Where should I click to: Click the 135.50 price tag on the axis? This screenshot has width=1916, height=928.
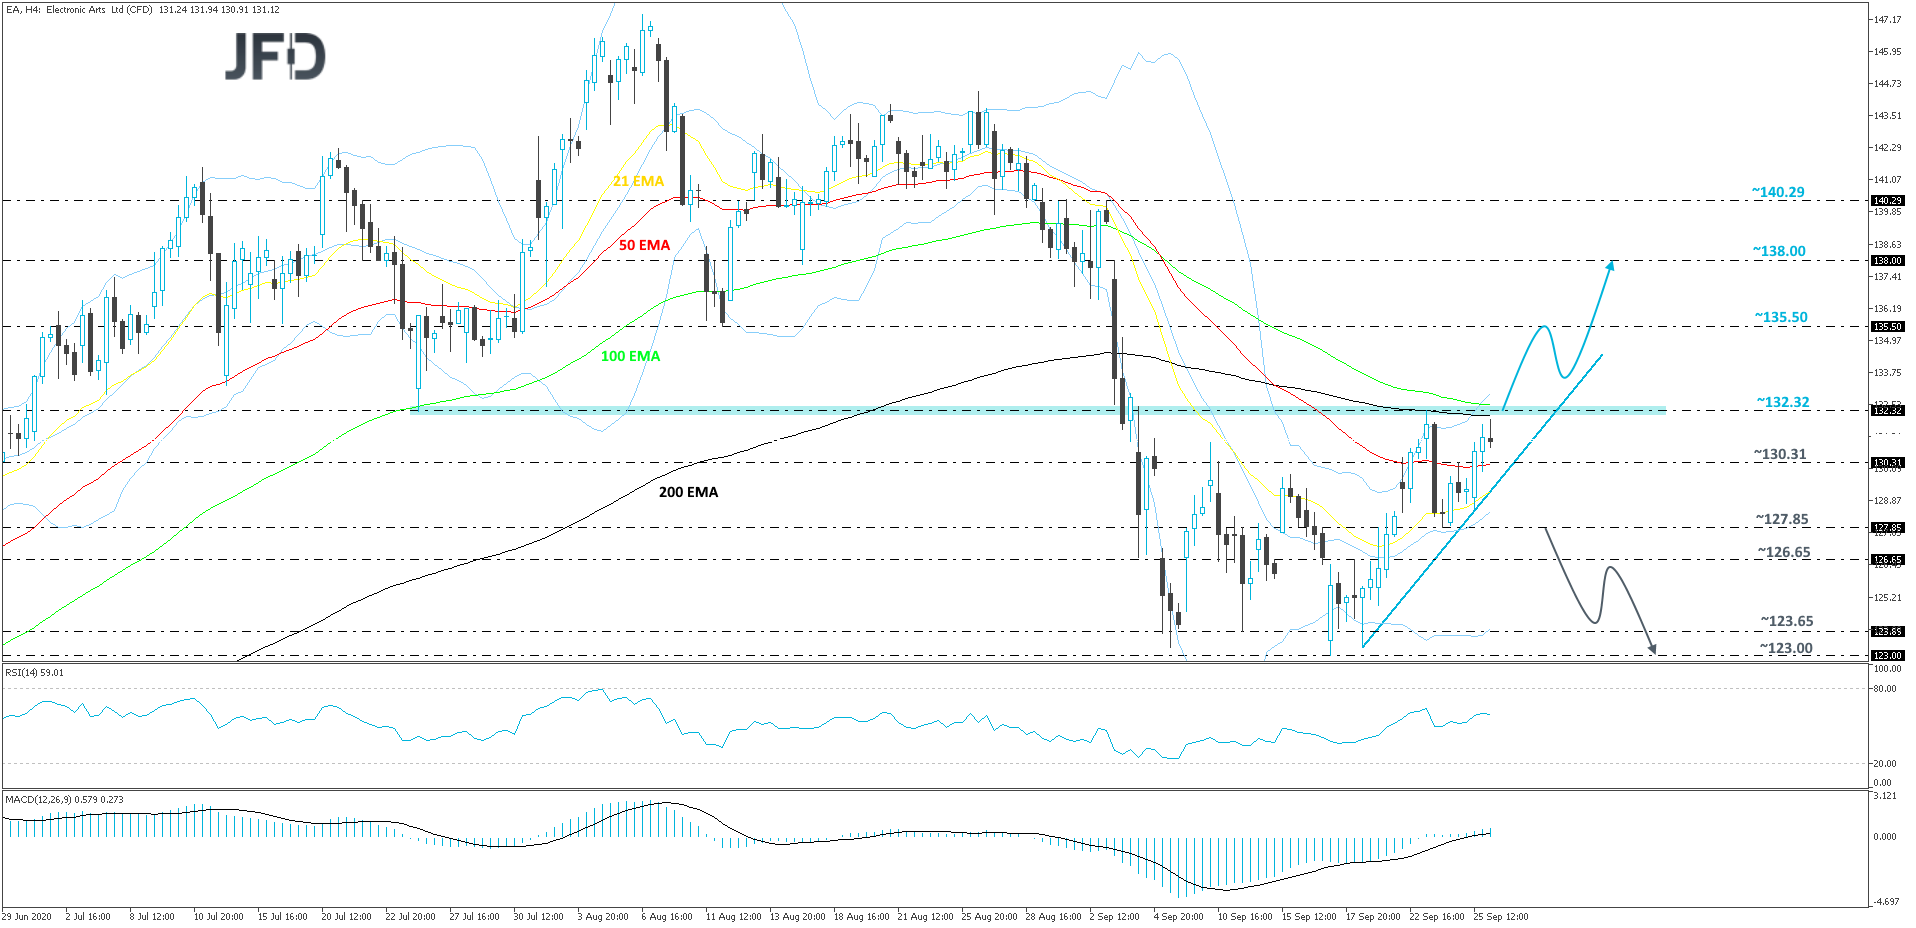point(1887,327)
